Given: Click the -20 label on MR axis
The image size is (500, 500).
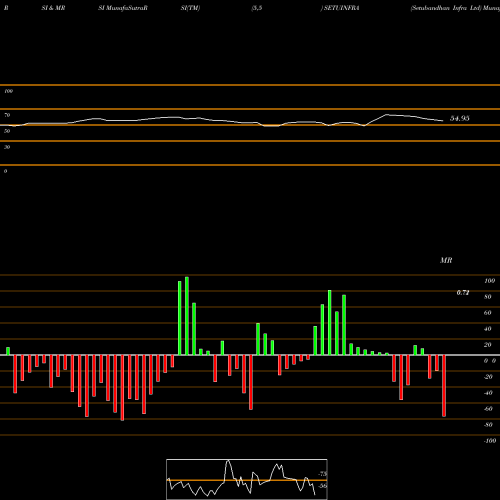Looking at the screenshot, I should (x=488, y=377).
